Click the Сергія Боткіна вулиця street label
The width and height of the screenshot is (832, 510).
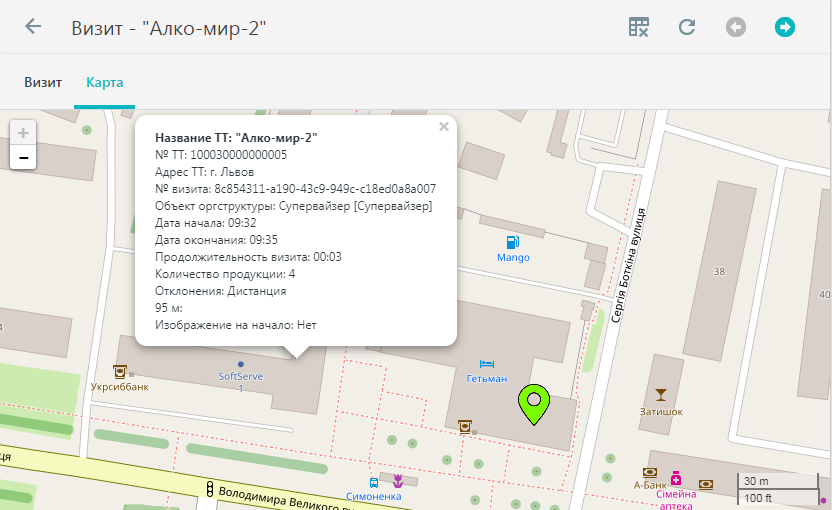(628, 265)
